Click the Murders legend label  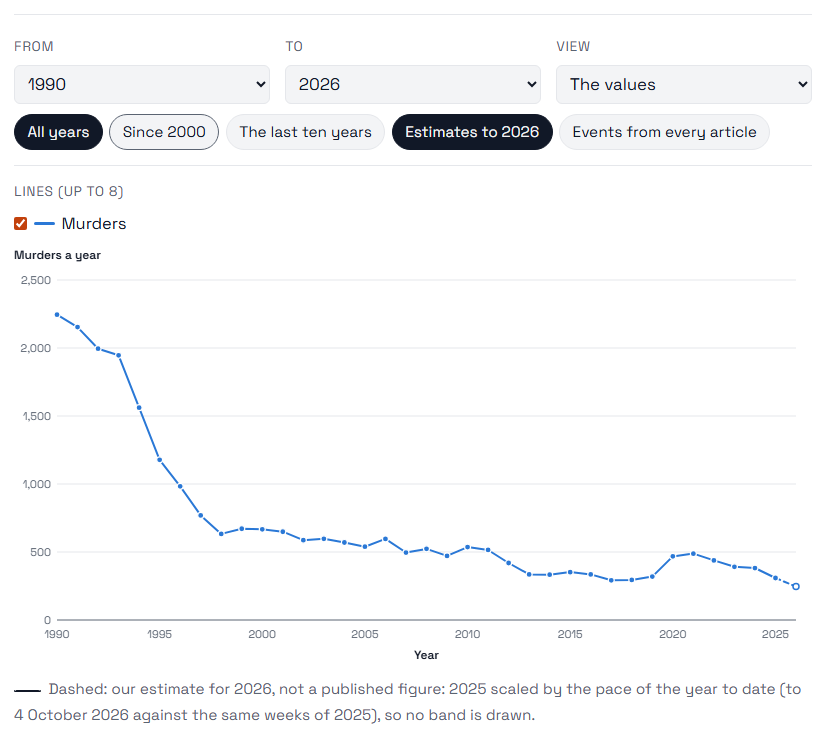[x=94, y=223]
